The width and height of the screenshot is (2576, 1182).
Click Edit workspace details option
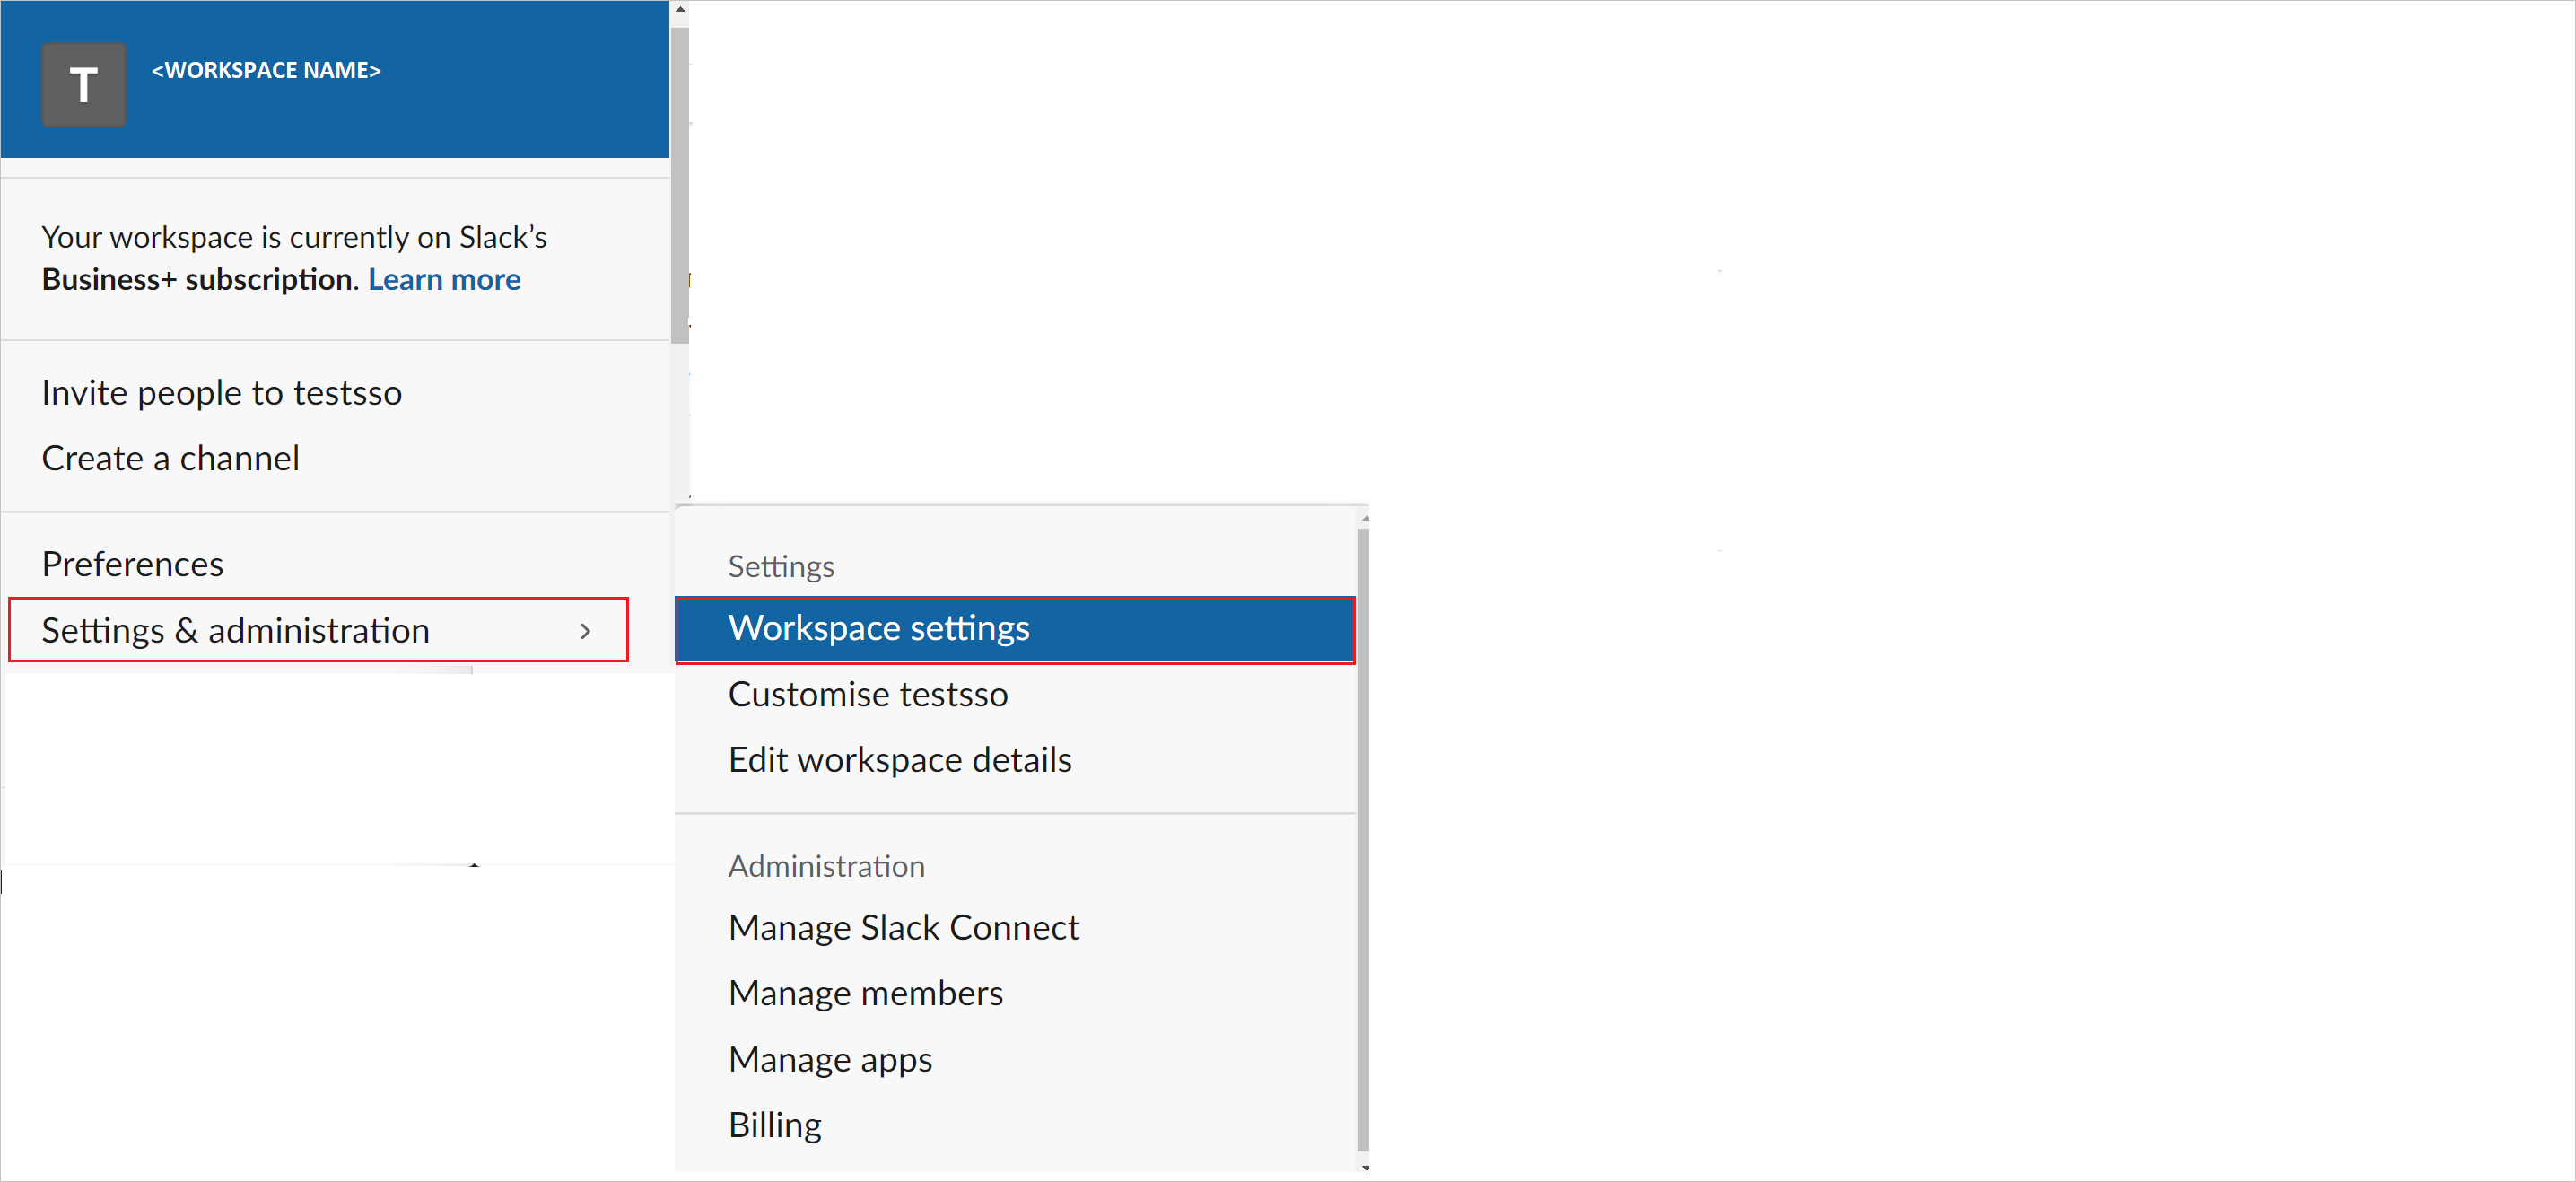click(900, 757)
